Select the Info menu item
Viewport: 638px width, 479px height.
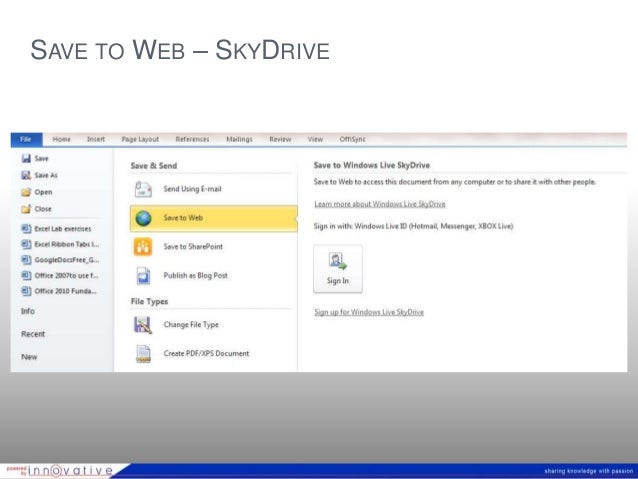(x=28, y=311)
